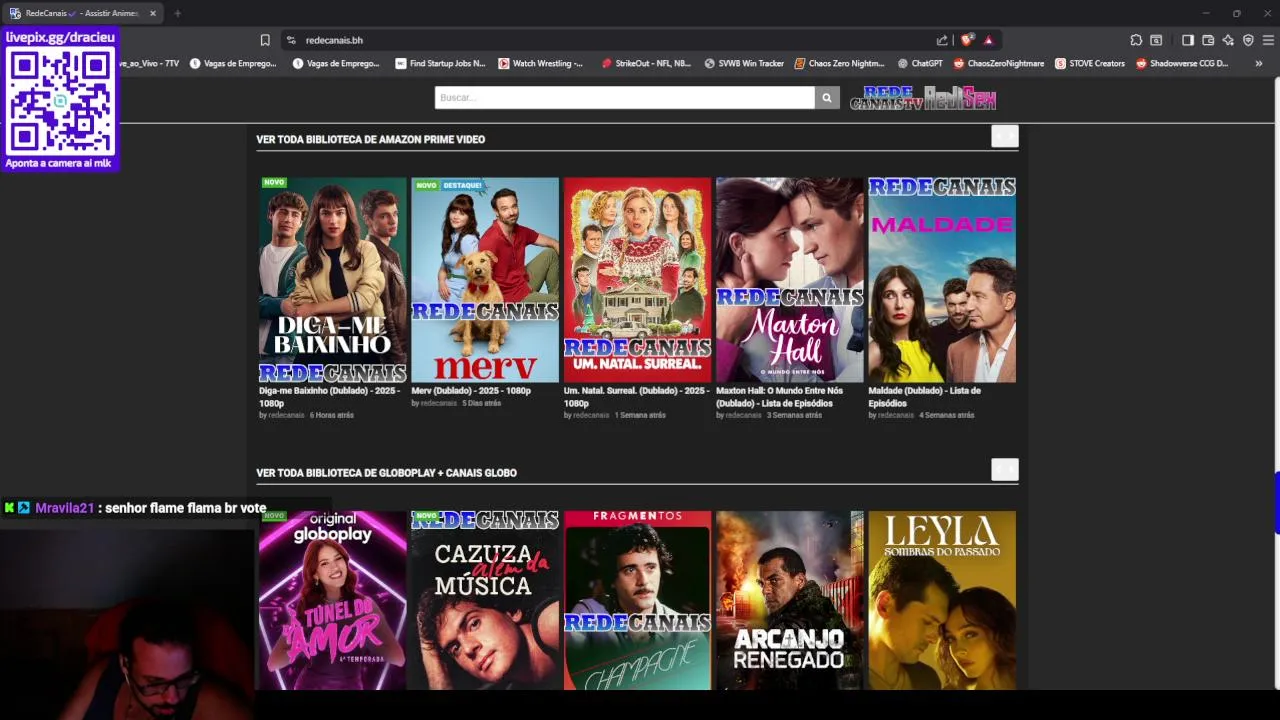
Task: Open the browser extensions puzzle icon
Action: pos(1136,40)
